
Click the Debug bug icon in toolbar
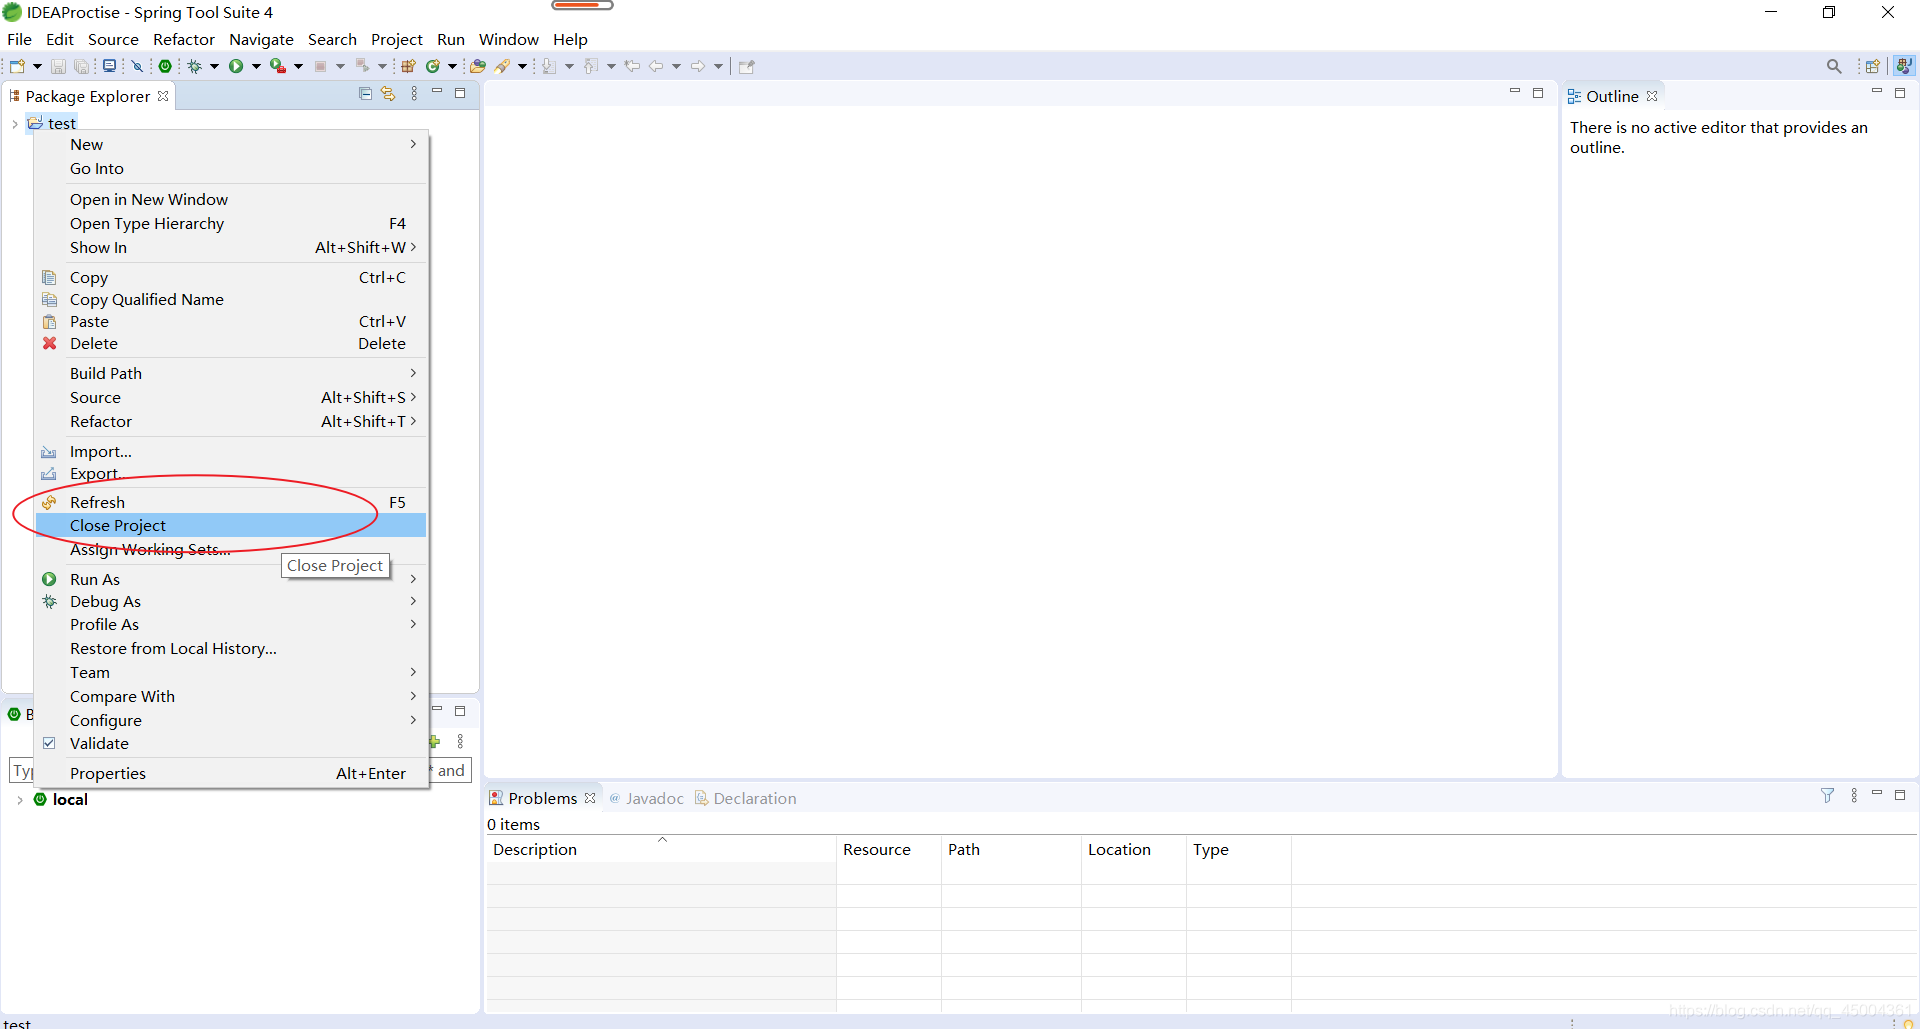coord(195,66)
